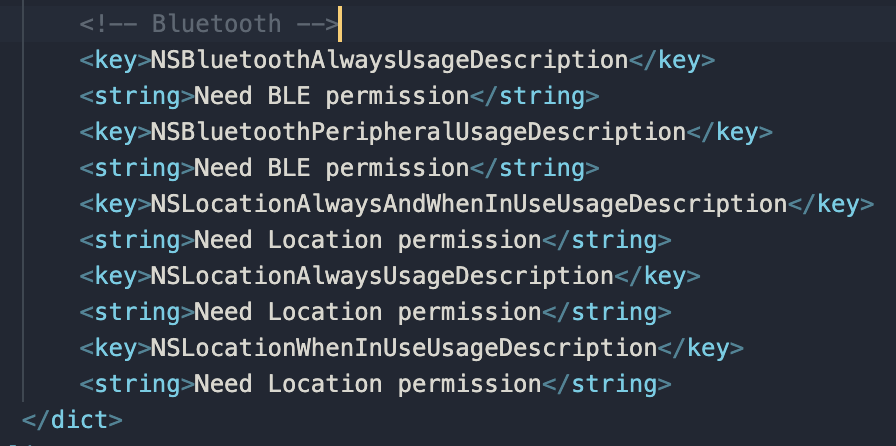Click the NSLocationAlwaysUsageDescription key text
The image size is (896, 446).
click(x=382, y=276)
